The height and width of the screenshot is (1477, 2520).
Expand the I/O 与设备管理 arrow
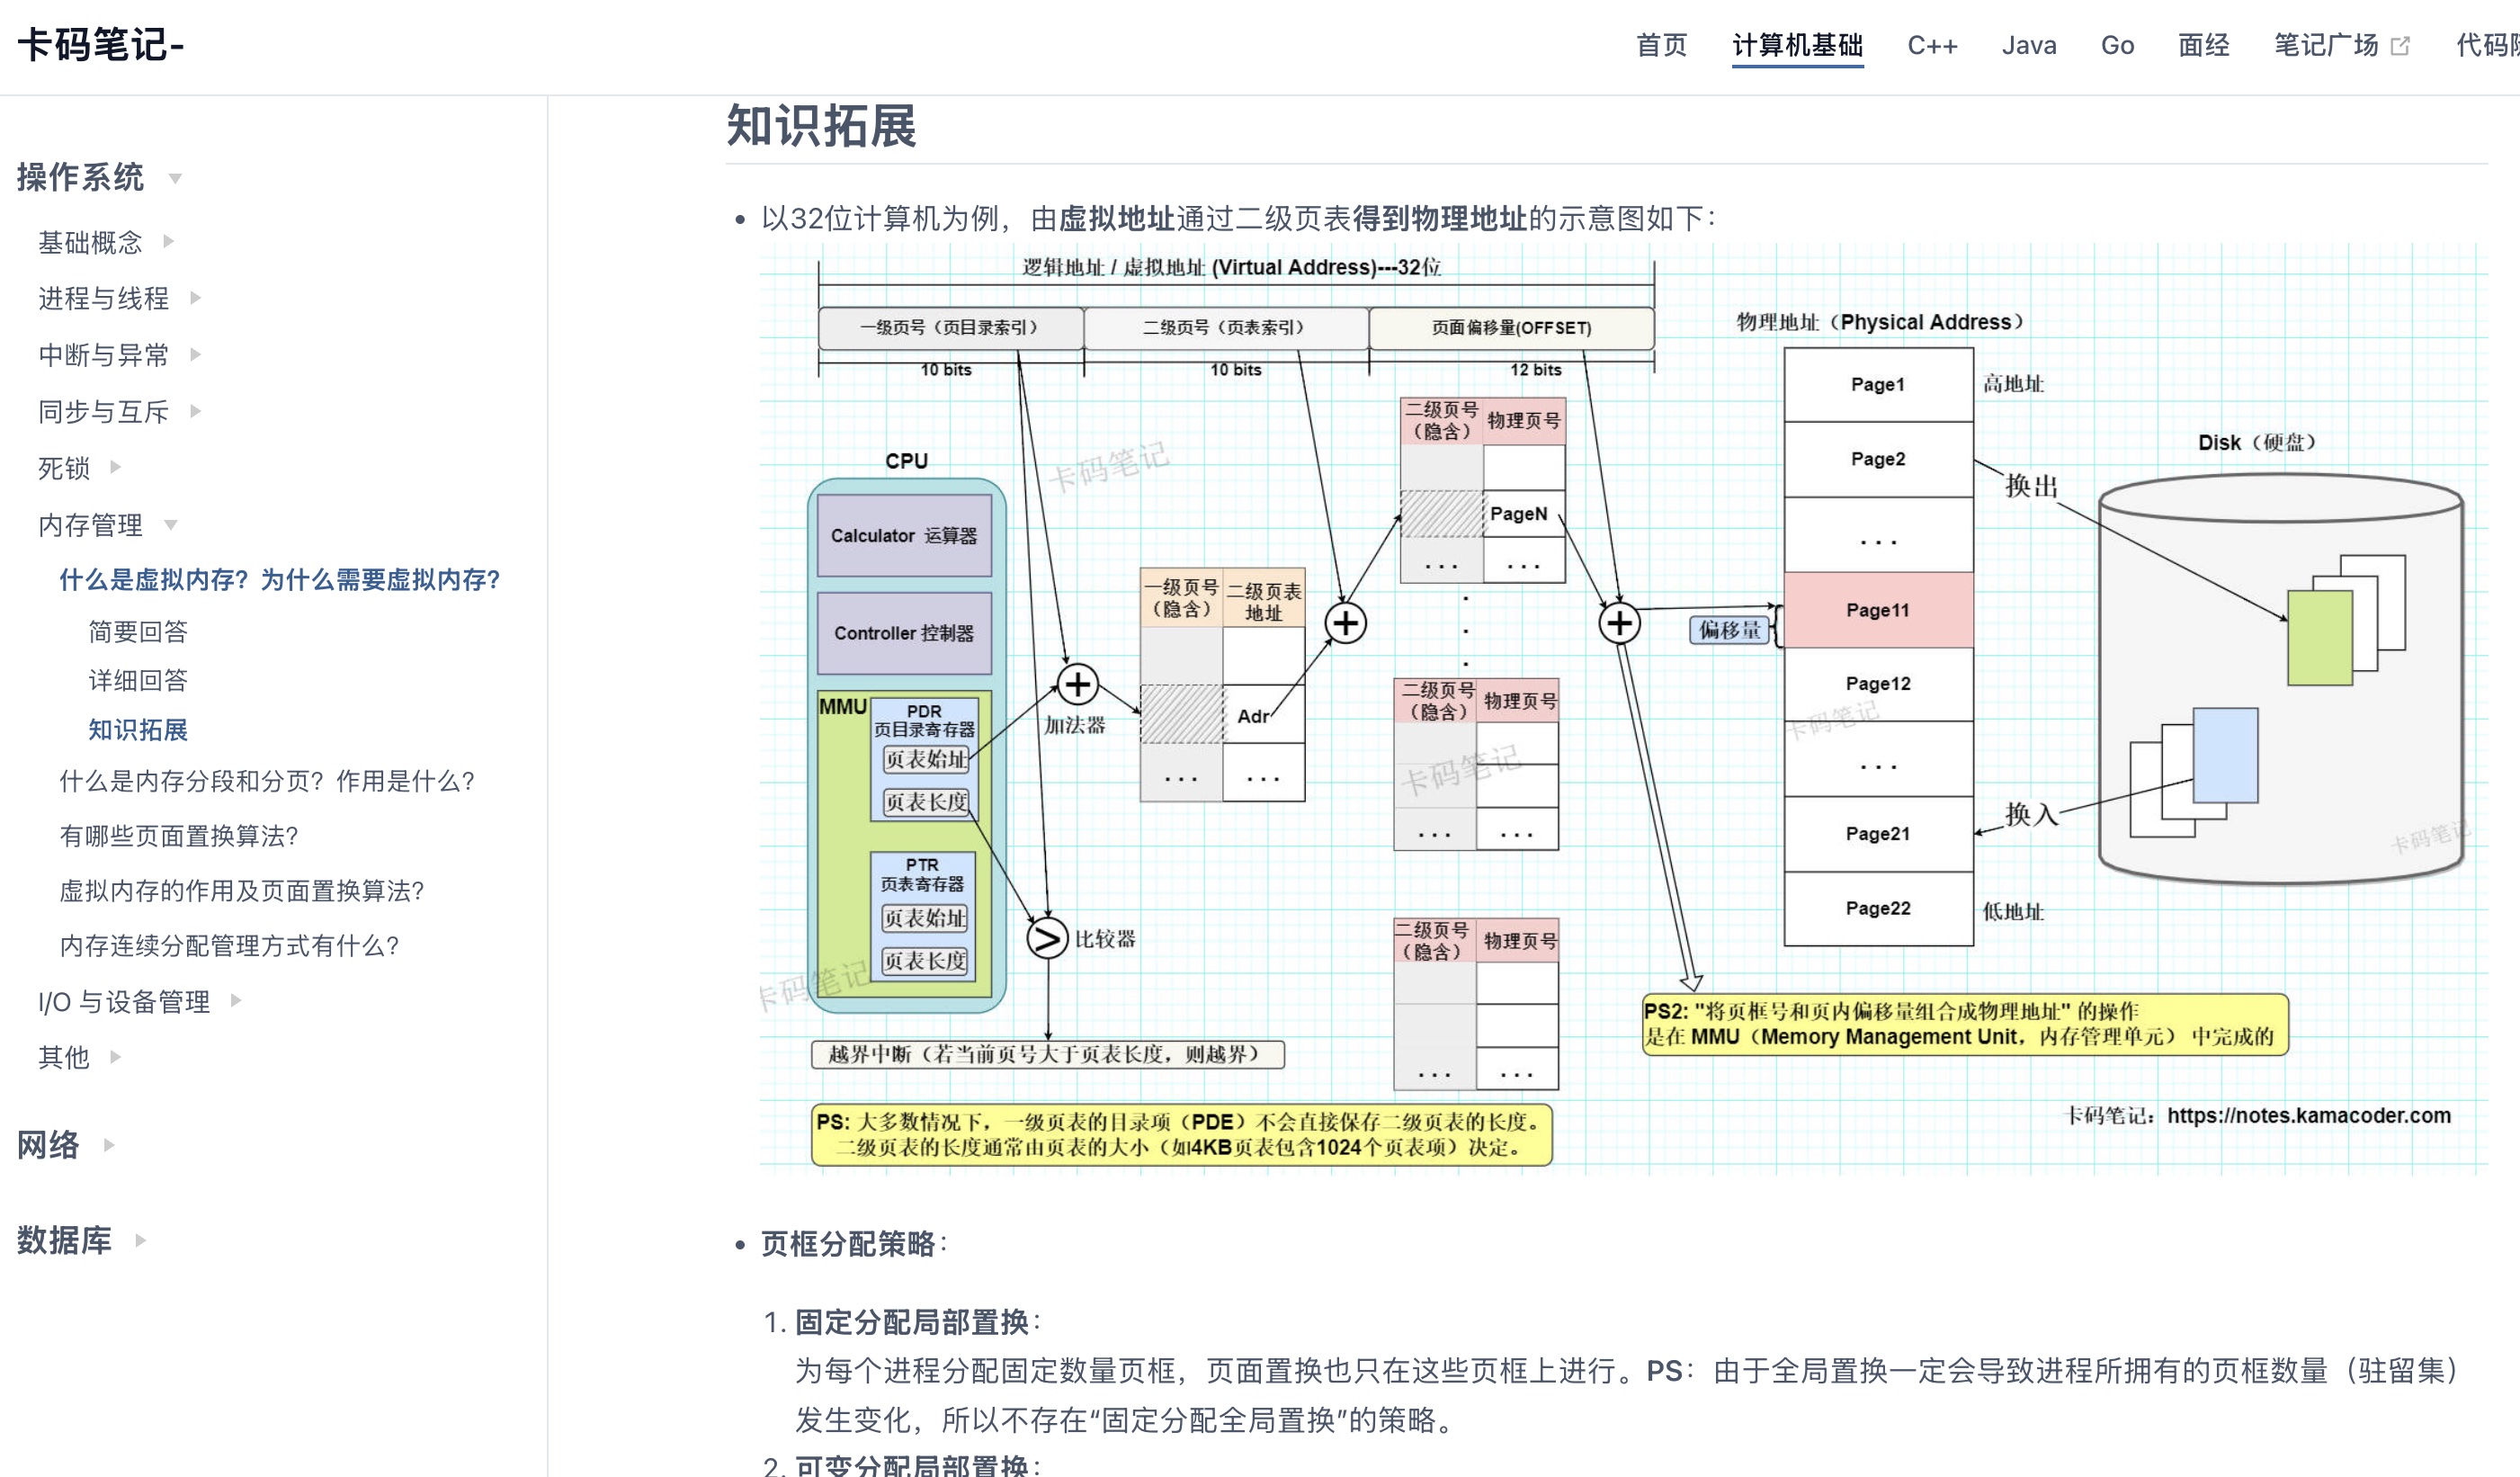tap(236, 1000)
